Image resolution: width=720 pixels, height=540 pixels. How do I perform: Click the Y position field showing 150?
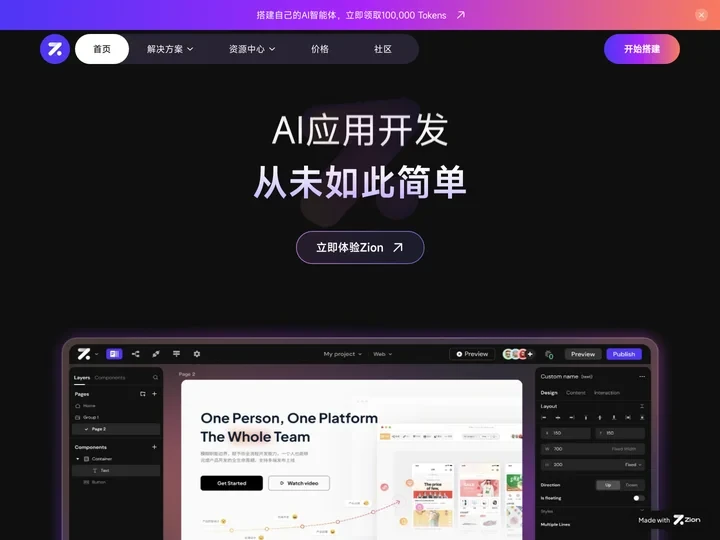tap(620, 433)
